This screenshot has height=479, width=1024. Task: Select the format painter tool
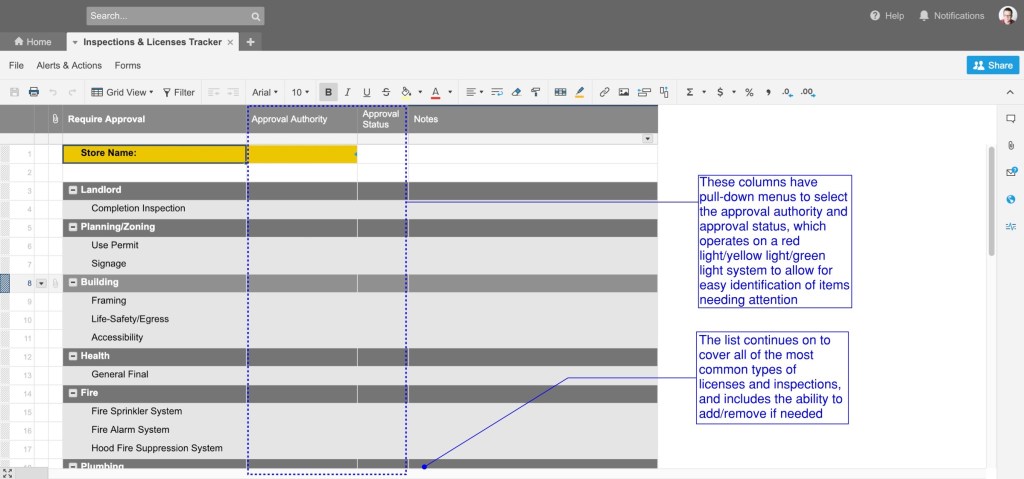[x=536, y=92]
